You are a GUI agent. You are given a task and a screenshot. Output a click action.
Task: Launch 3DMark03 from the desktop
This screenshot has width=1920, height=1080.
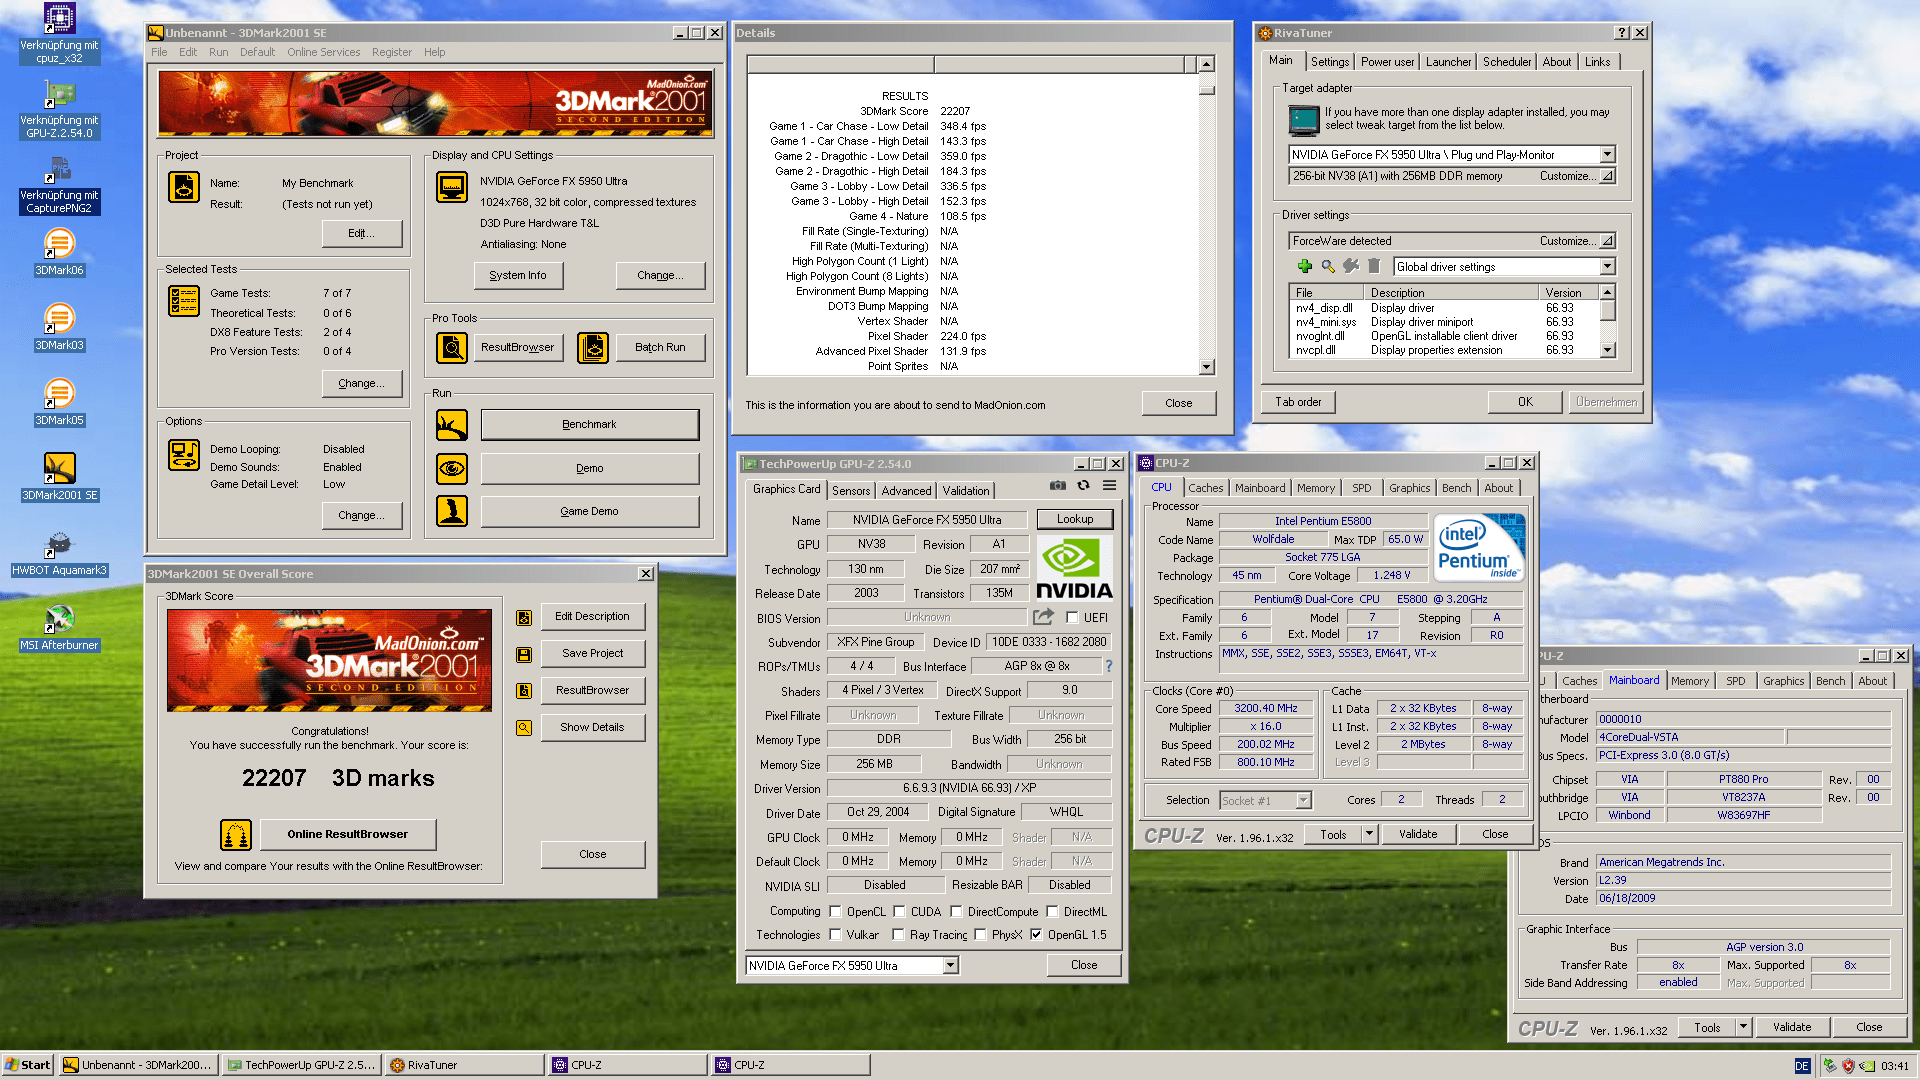[x=59, y=326]
